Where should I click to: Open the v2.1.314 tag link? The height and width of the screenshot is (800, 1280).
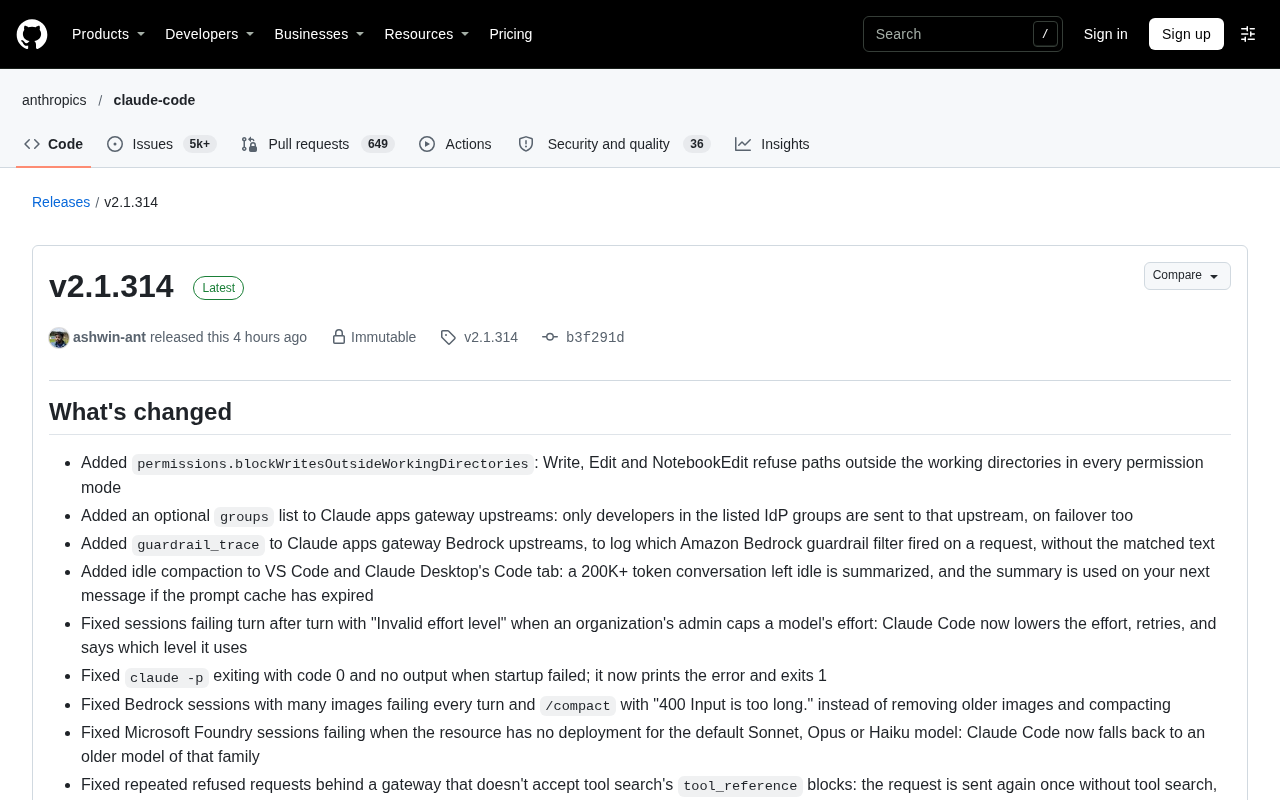[x=491, y=338]
